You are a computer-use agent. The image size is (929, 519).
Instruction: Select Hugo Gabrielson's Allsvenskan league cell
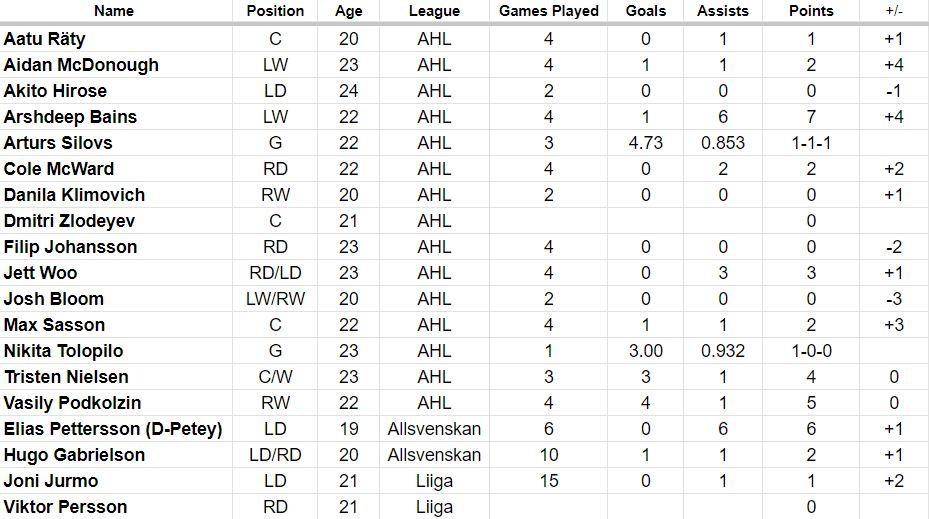pos(434,455)
